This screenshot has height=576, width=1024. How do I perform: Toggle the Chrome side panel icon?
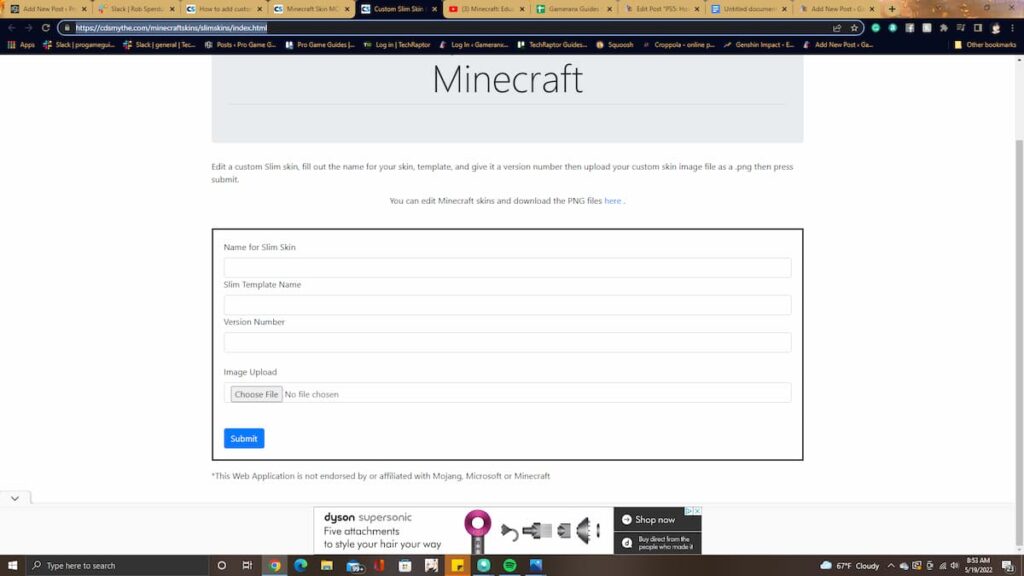[x=978, y=28]
